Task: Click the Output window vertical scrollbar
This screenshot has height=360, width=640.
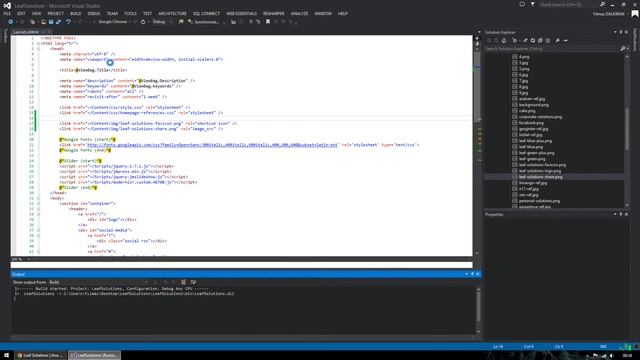Action: (x=478, y=311)
